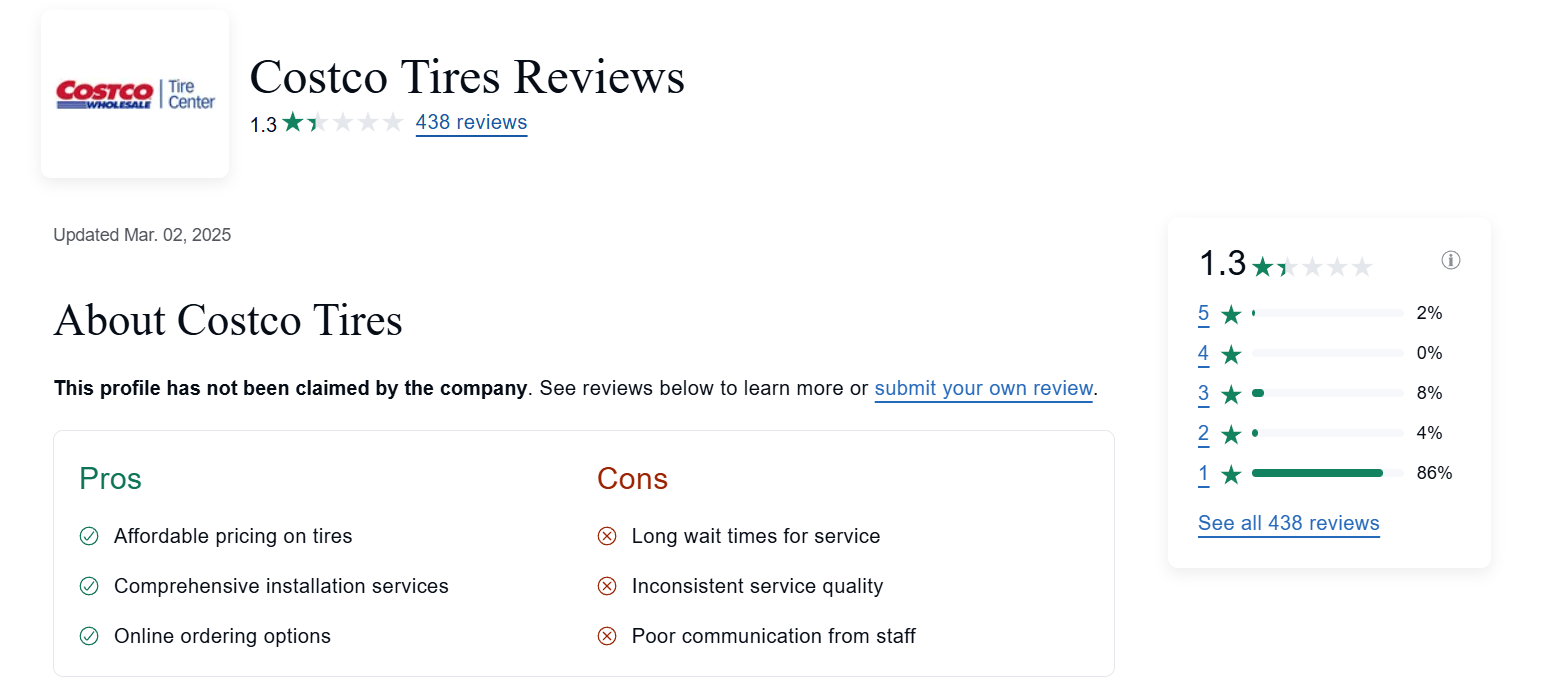Click the Costco Tire Center logo
Screen dimensions: 1542x691
tap(134, 93)
